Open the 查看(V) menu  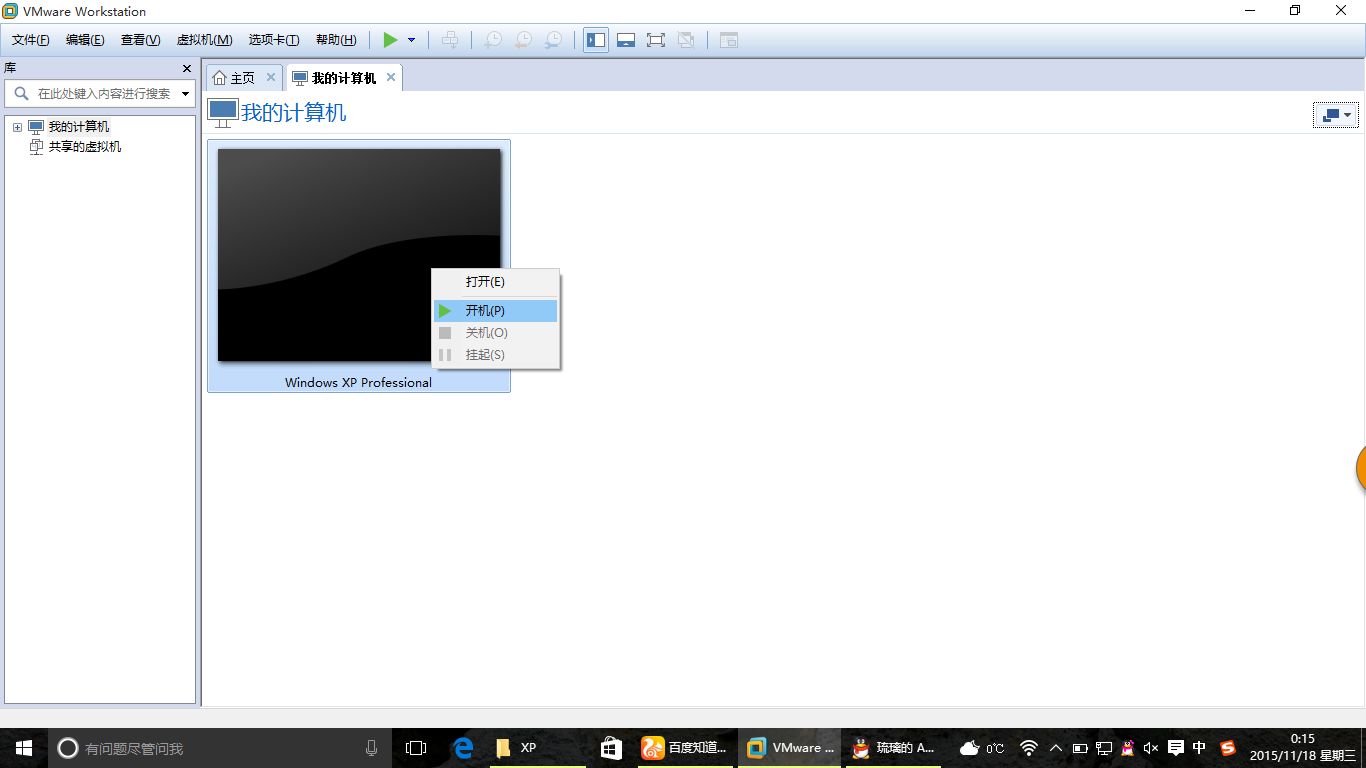pyautogui.click(x=140, y=40)
